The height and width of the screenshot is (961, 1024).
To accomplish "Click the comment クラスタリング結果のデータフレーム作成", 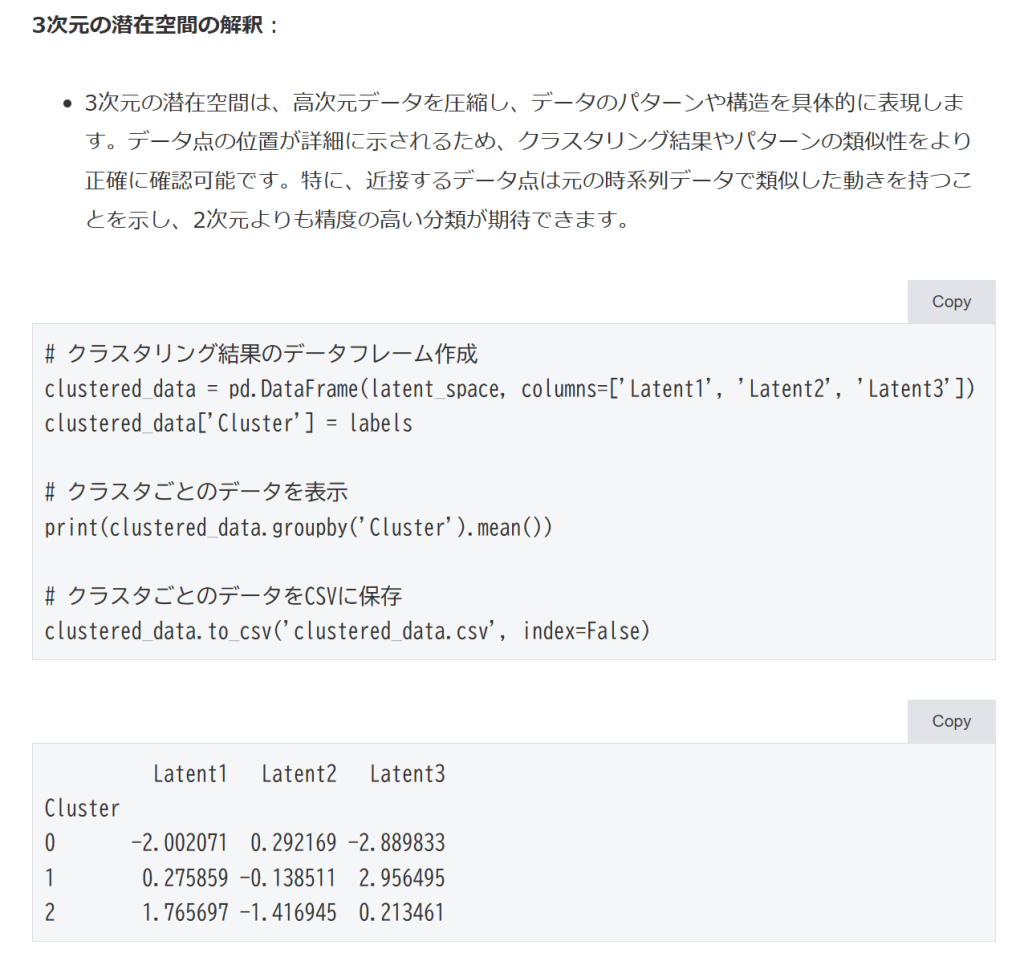I will coord(261,354).
